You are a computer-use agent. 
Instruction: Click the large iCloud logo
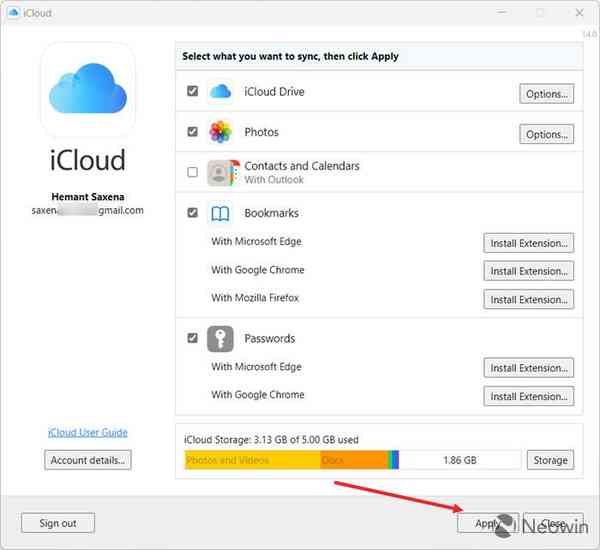[x=87, y=91]
